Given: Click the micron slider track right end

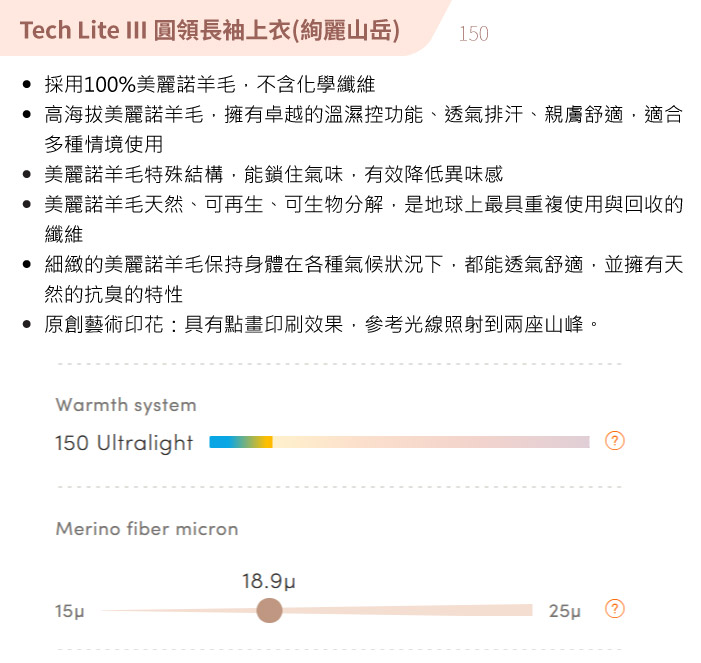Looking at the screenshot, I should (528, 610).
